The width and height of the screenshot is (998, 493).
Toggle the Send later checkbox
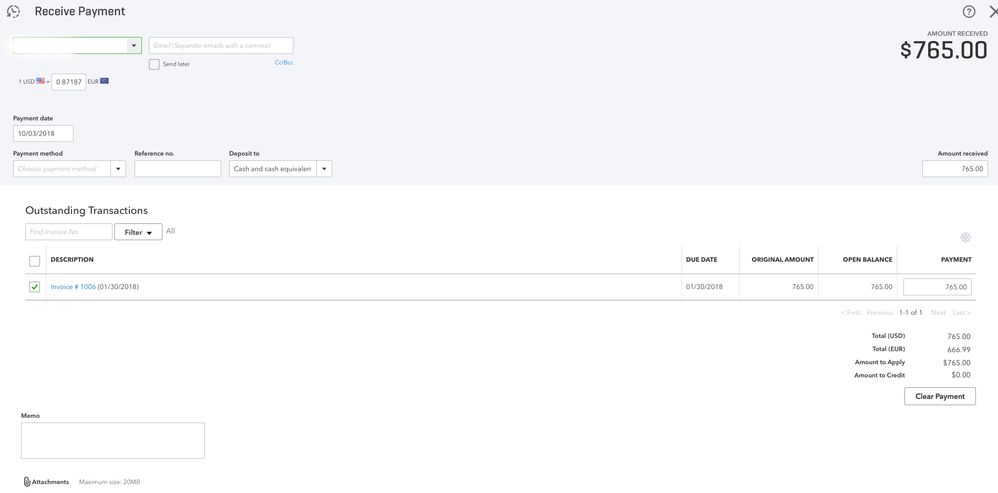[x=154, y=64]
